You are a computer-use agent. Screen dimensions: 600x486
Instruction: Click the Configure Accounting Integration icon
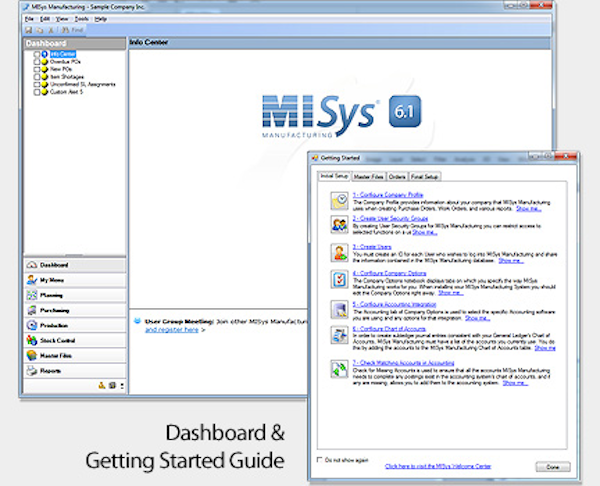(339, 310)
